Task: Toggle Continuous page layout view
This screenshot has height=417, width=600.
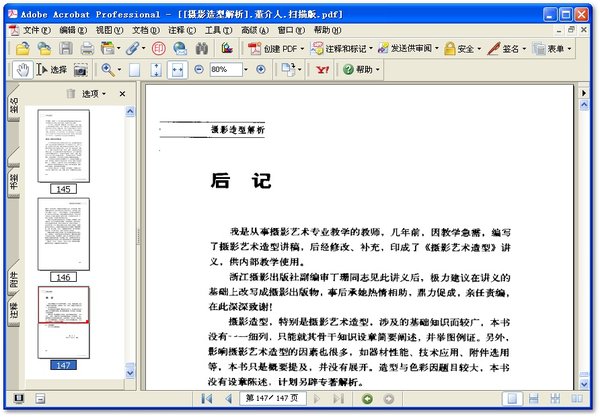Action: (534, 399)
